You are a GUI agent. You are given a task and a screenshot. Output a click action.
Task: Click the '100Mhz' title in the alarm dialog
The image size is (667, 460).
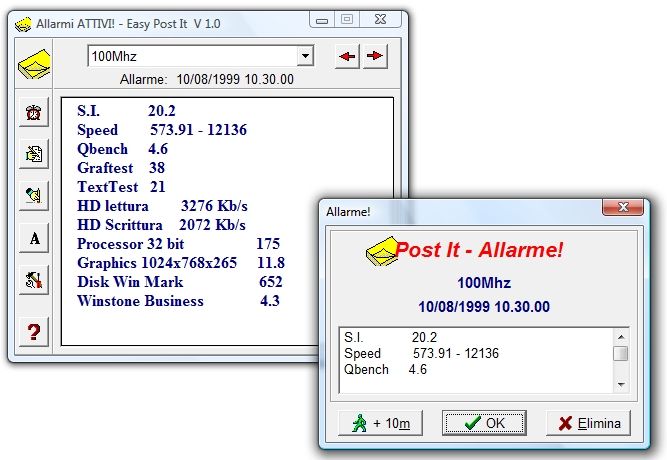(x=484, y=283)
